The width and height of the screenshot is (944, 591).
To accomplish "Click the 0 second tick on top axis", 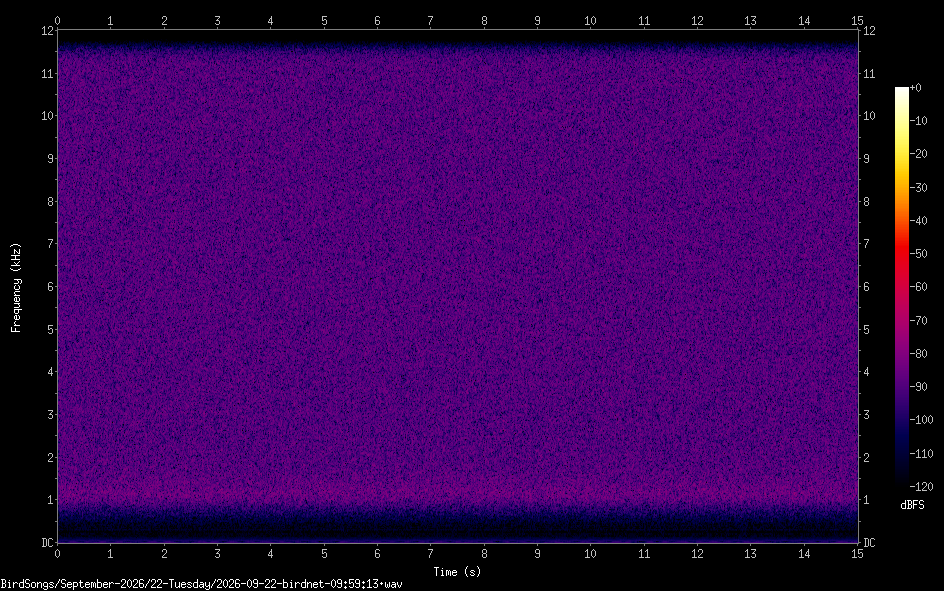I will pos(57,20).
